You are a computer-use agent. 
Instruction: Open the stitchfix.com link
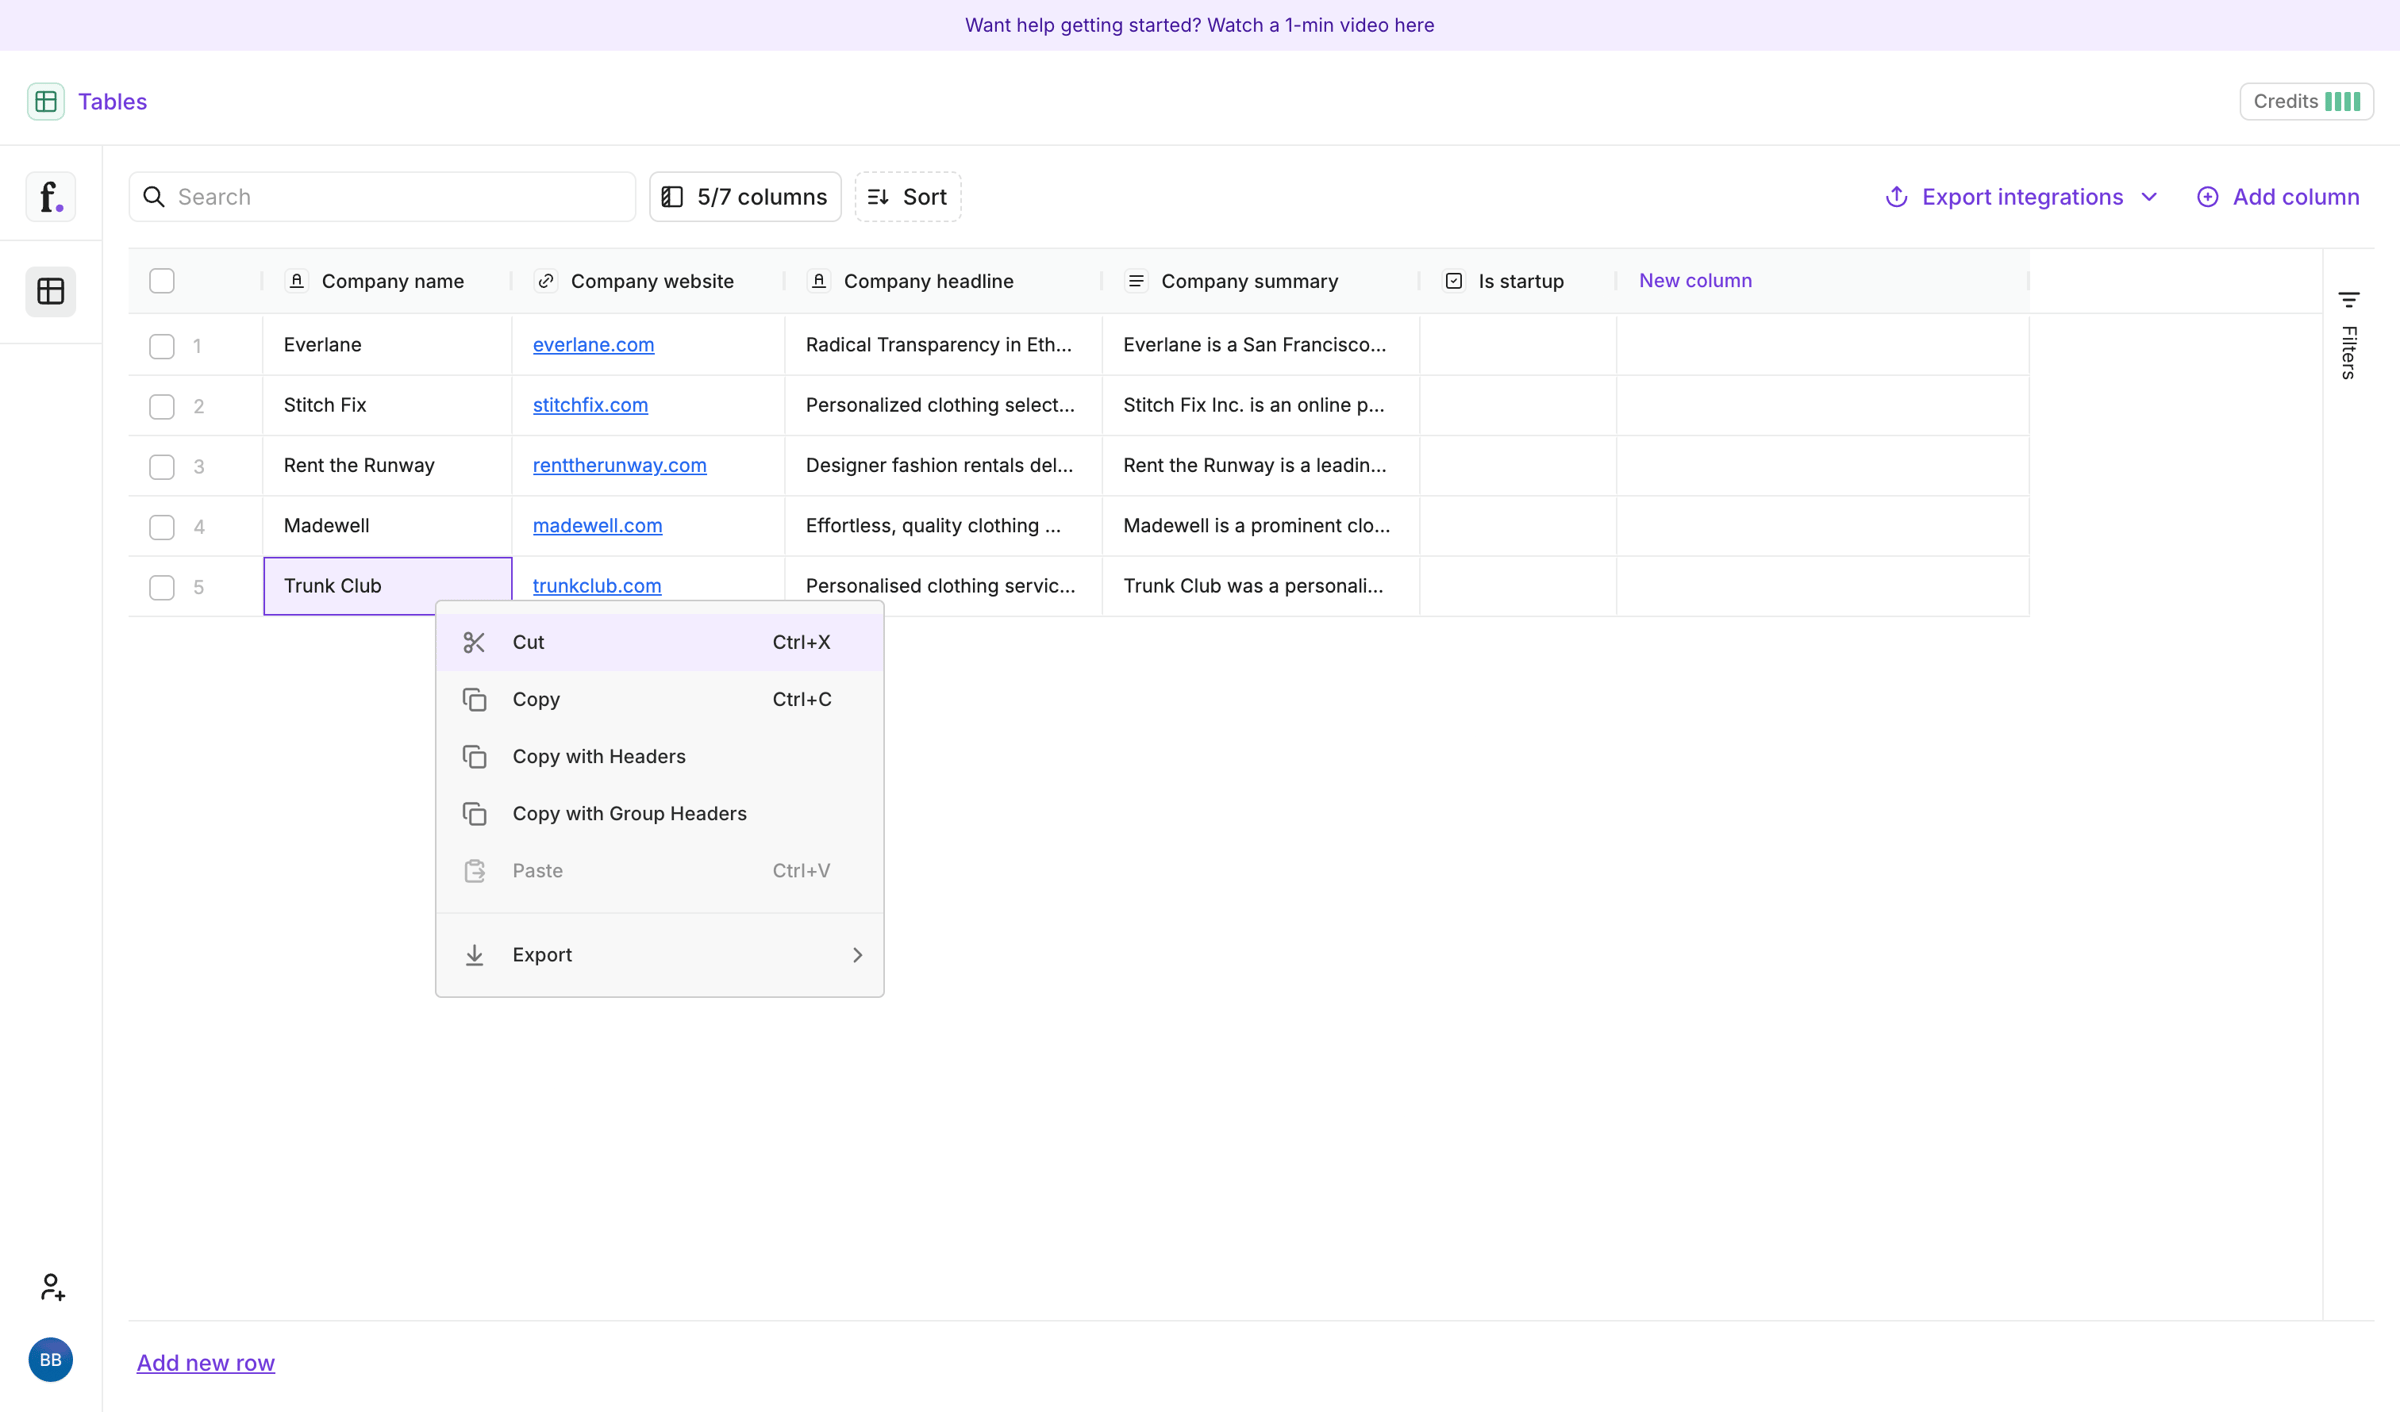pos(590,405)
